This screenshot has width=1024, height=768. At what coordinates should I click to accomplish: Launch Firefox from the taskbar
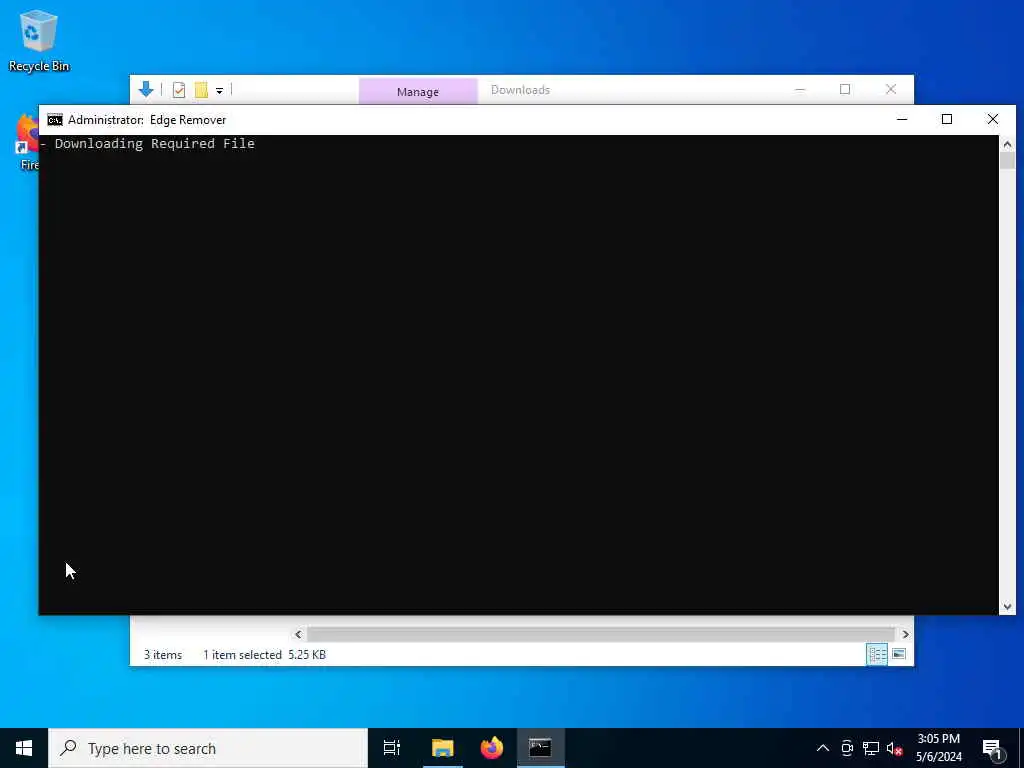pyautogui.click(x=492, y=748)
